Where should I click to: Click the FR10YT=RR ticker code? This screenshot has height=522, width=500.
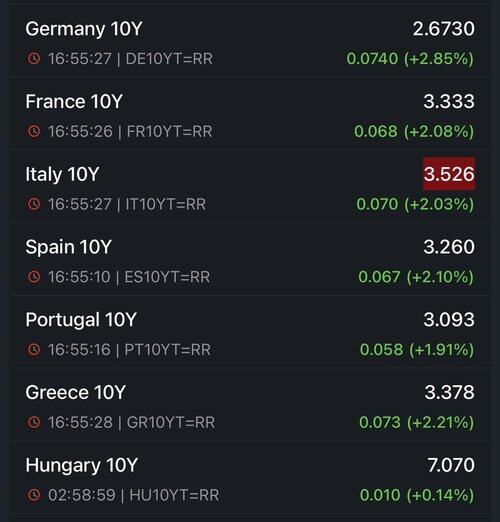pos(169,131)
